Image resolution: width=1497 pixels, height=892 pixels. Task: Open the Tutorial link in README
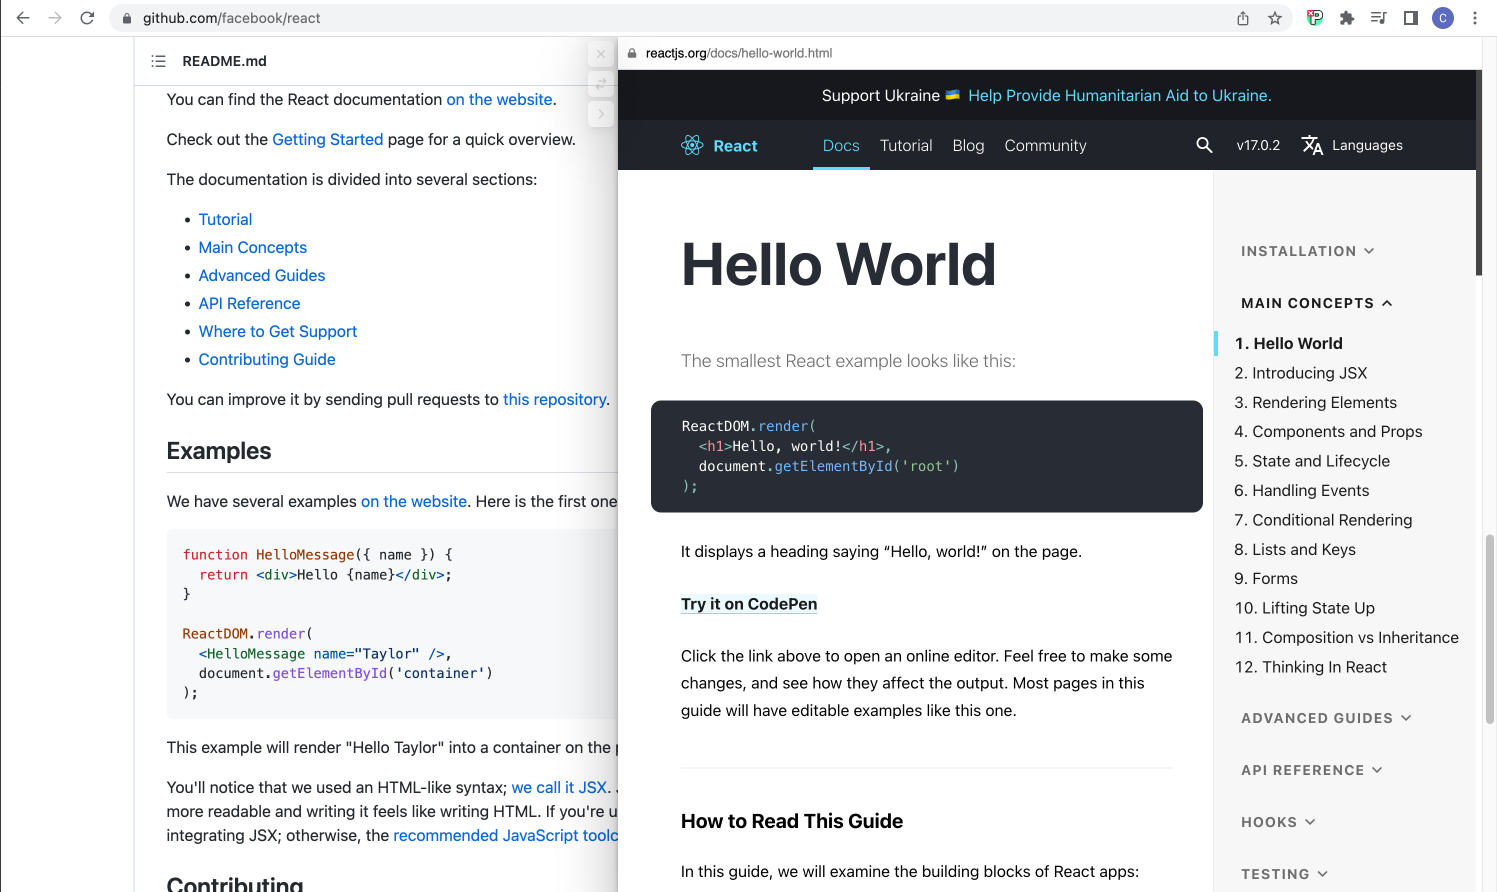pos(225,219)
